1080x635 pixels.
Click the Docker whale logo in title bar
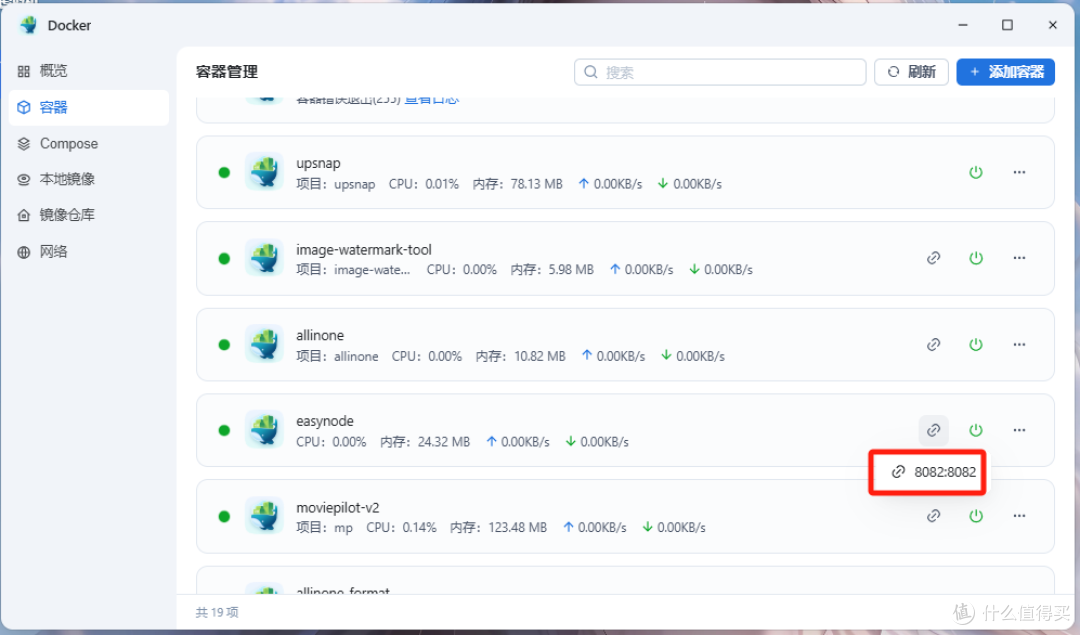click(28, 25)
